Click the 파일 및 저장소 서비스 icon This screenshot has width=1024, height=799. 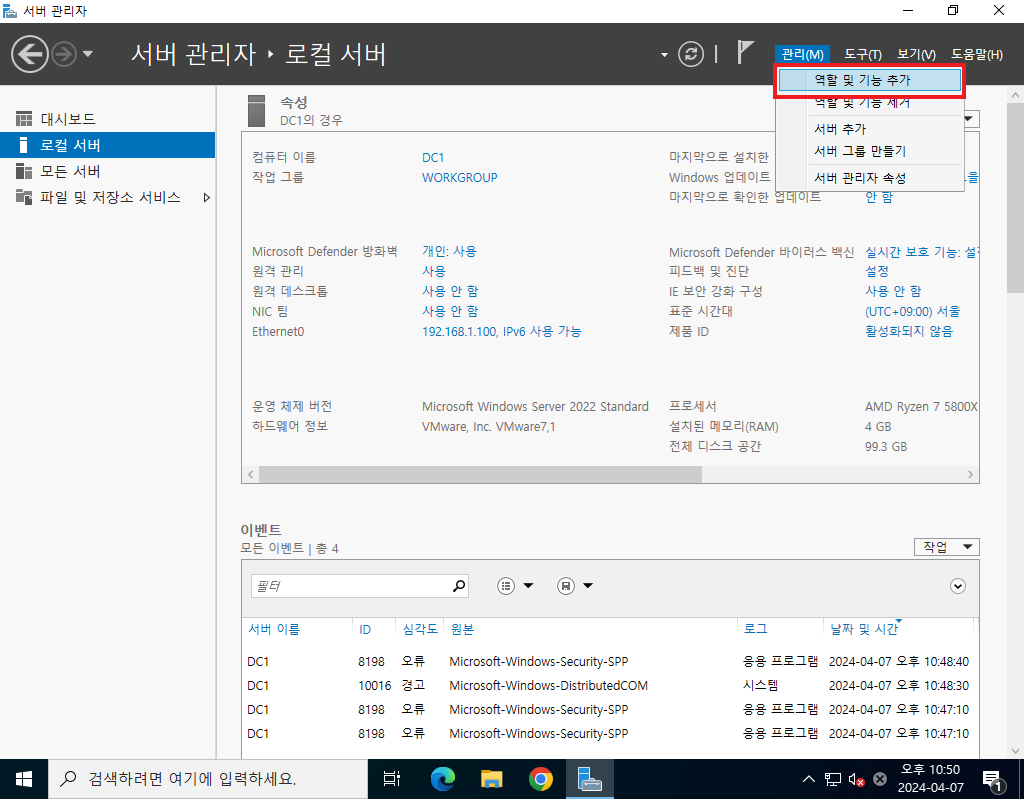click(24, 197)
